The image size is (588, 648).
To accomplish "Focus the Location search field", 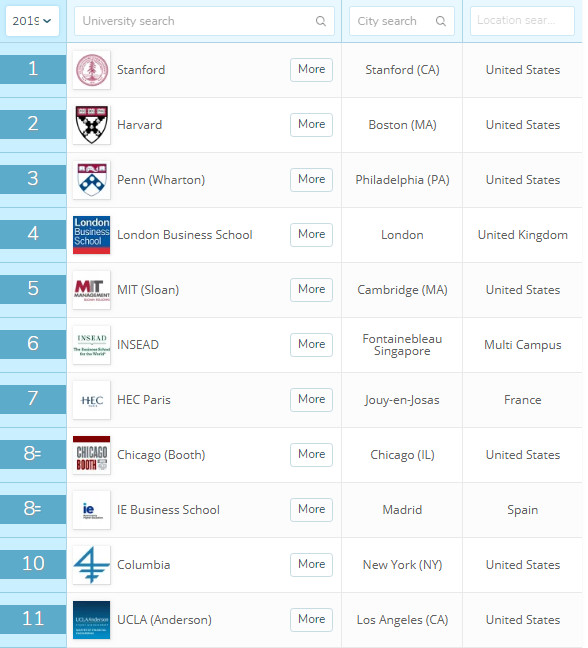I will (x=522, y=21).
